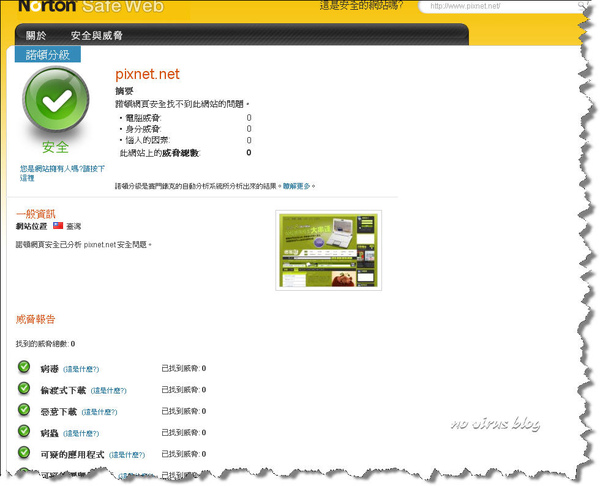Open 這是什麼 link next to 病毒
Screen dimensions: 600x486
81,369
